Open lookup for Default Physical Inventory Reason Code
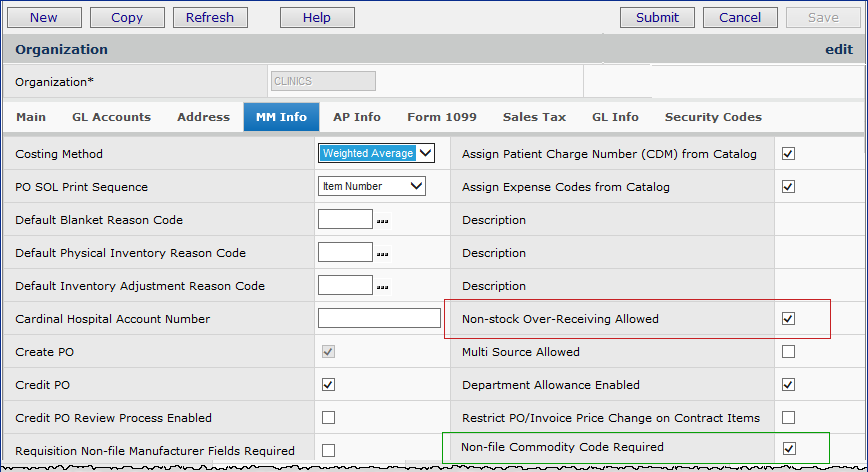Viewport: 868px width, 472px height. pyautogui.click(x=383, y=254)
